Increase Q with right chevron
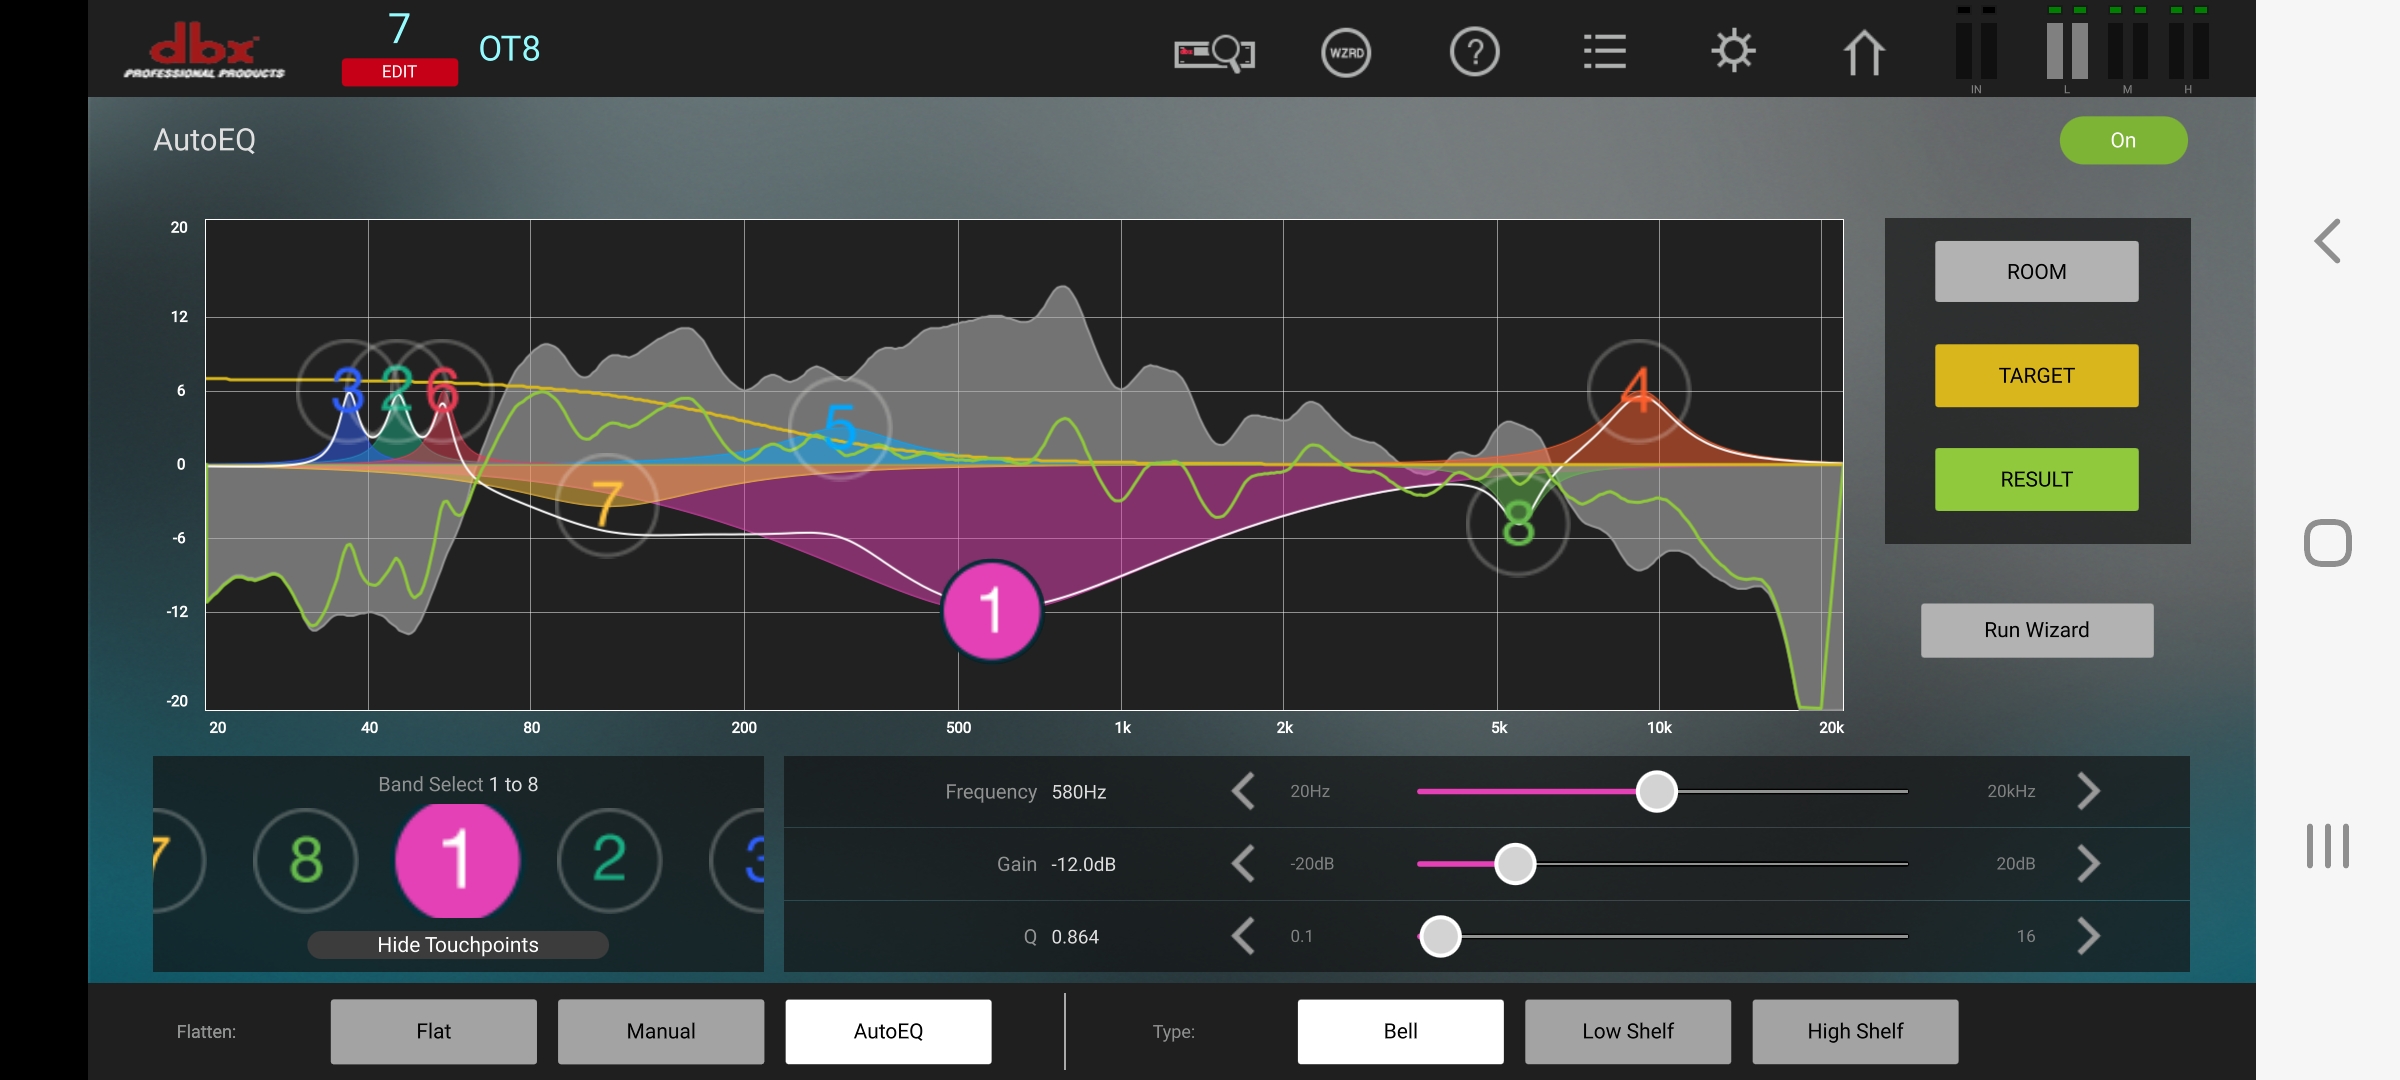The image size is (2400, 1080). pyautogui.click(x=2088, y=937)
